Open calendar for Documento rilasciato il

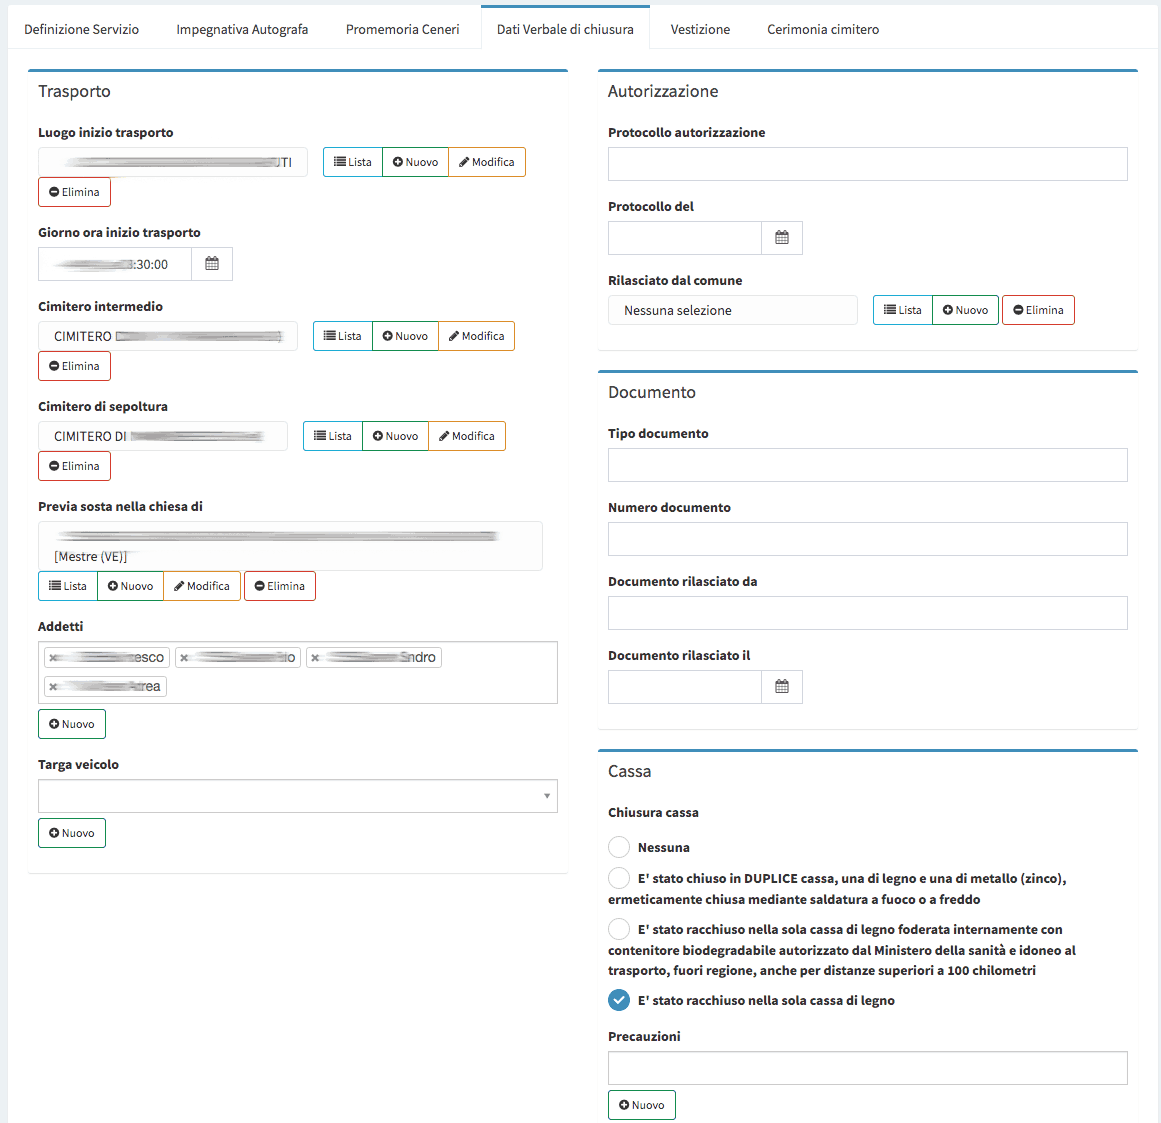[782, 687]
